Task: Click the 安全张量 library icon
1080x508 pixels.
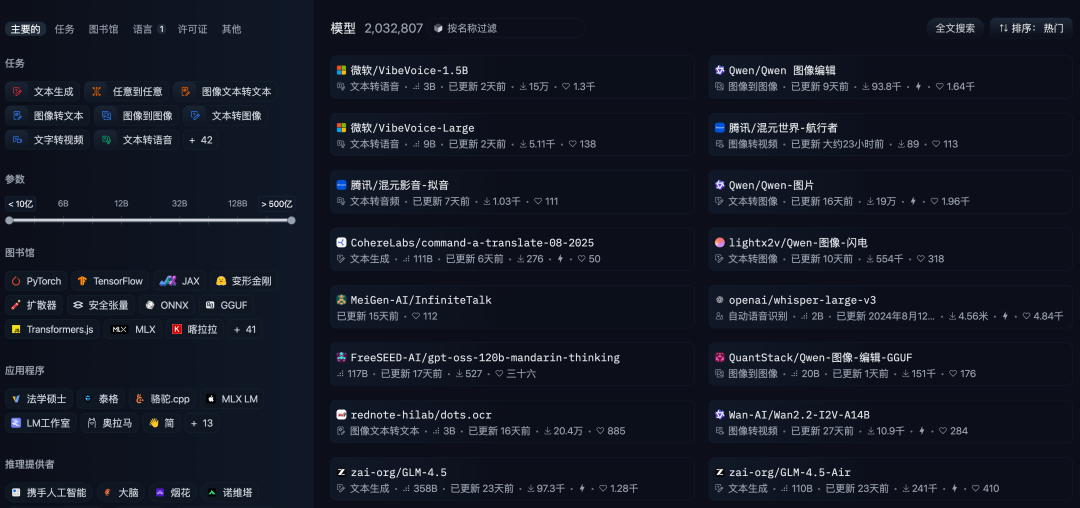Action: point(78,305)
